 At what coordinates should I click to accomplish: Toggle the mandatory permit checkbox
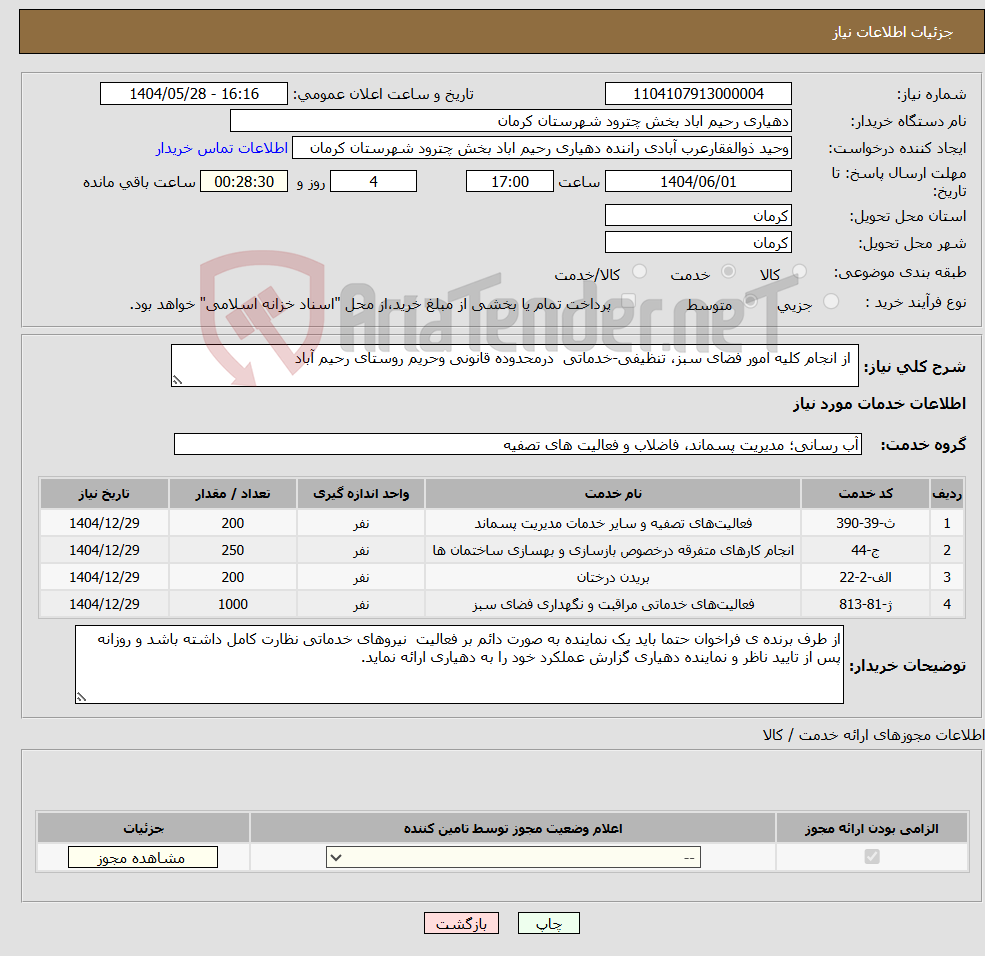coord(872,857)
